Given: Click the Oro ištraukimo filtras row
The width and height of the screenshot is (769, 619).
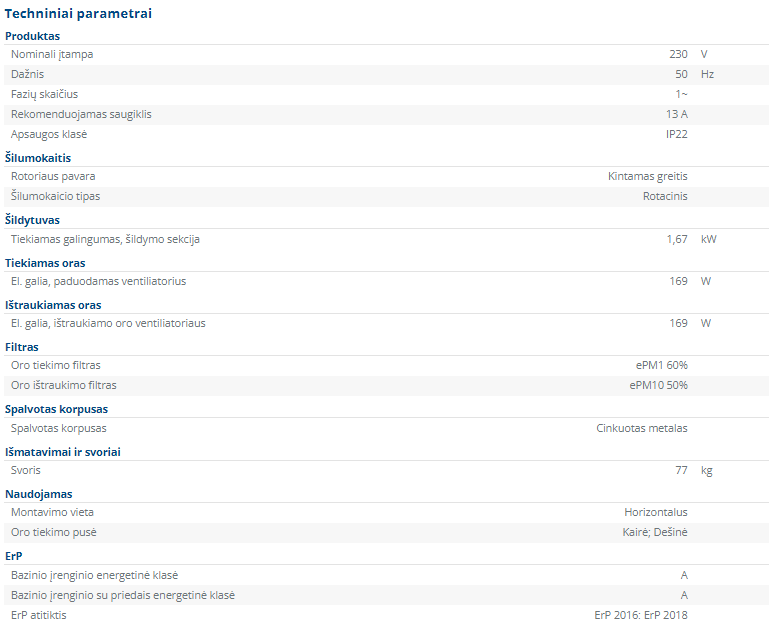Looking at the screenshot, I should click(386, 386).
